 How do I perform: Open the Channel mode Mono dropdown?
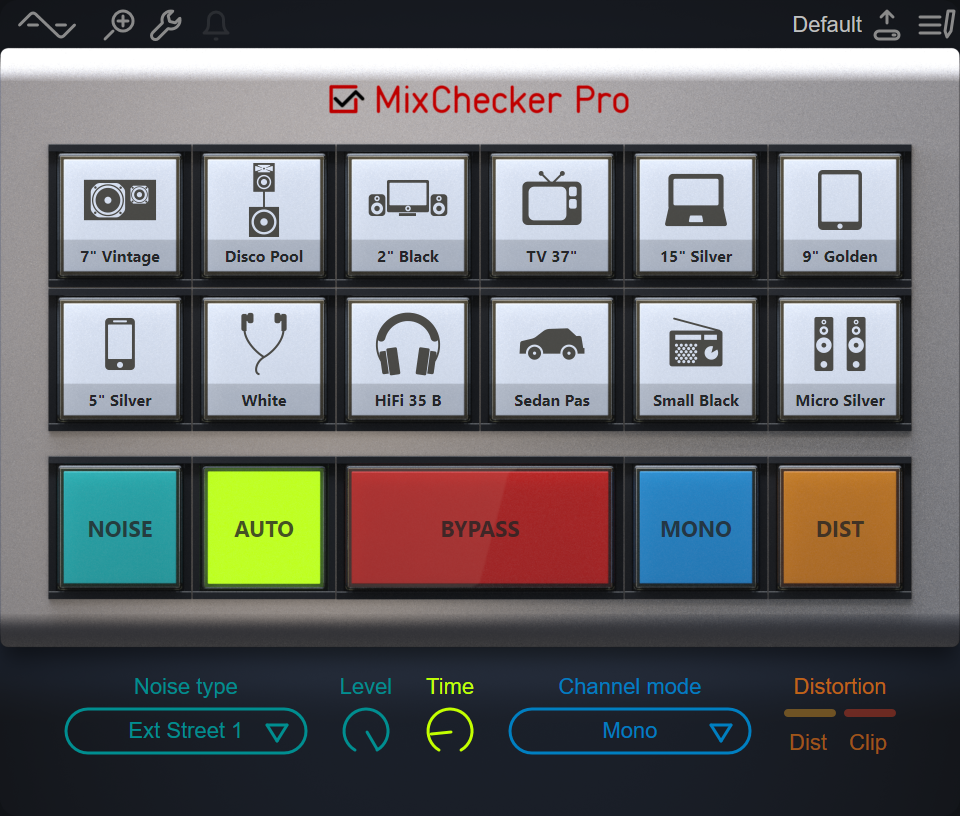point(629,731)
